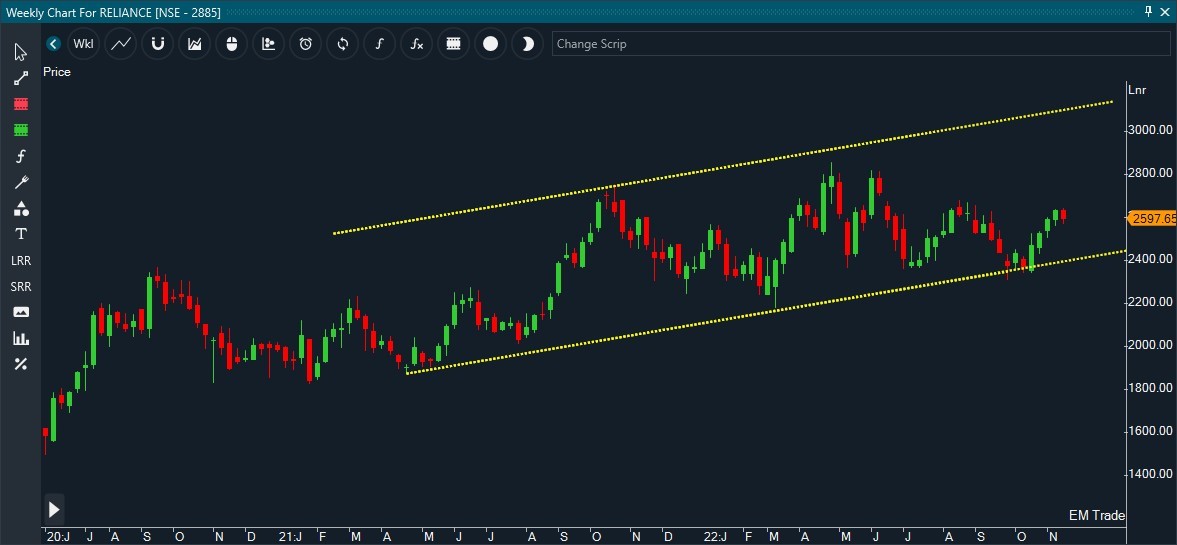Refresh the chart data
Image resolution: width=1177 pixels, height=545 pixels.
point(342,44)
